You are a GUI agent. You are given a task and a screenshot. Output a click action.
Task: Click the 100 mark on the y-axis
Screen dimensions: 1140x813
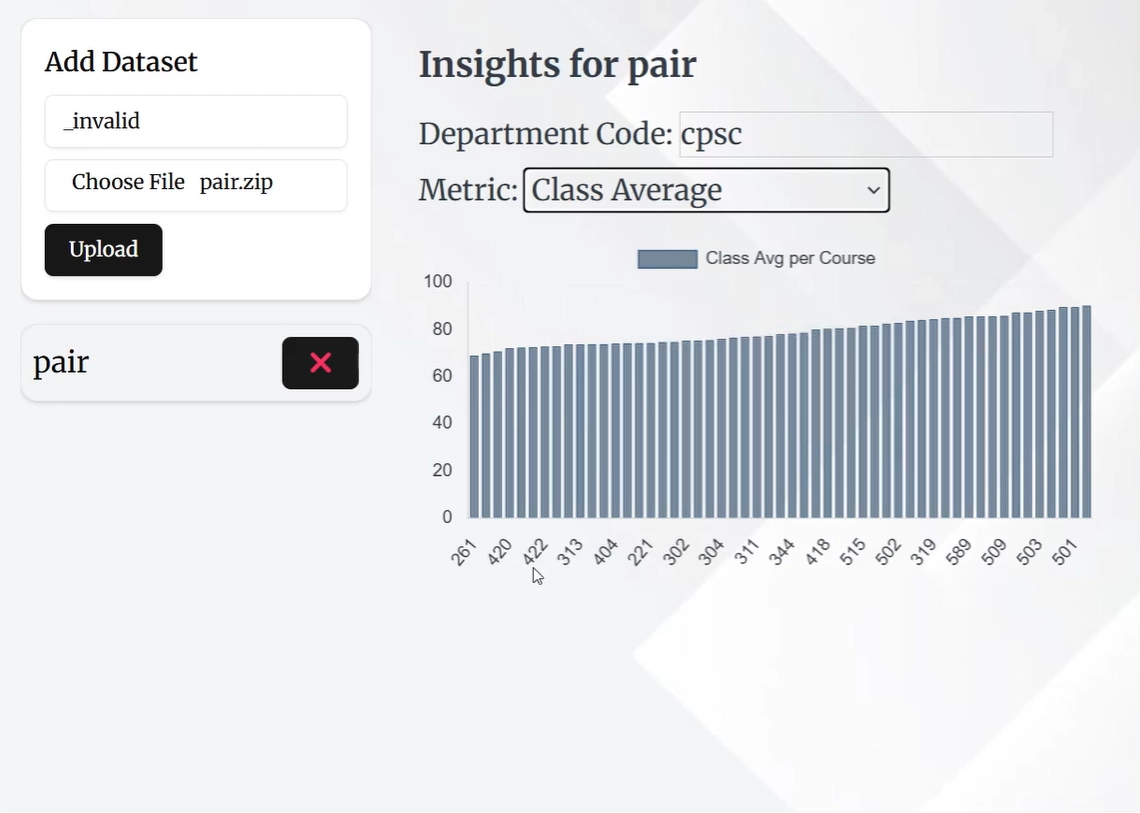pos(437,281)
